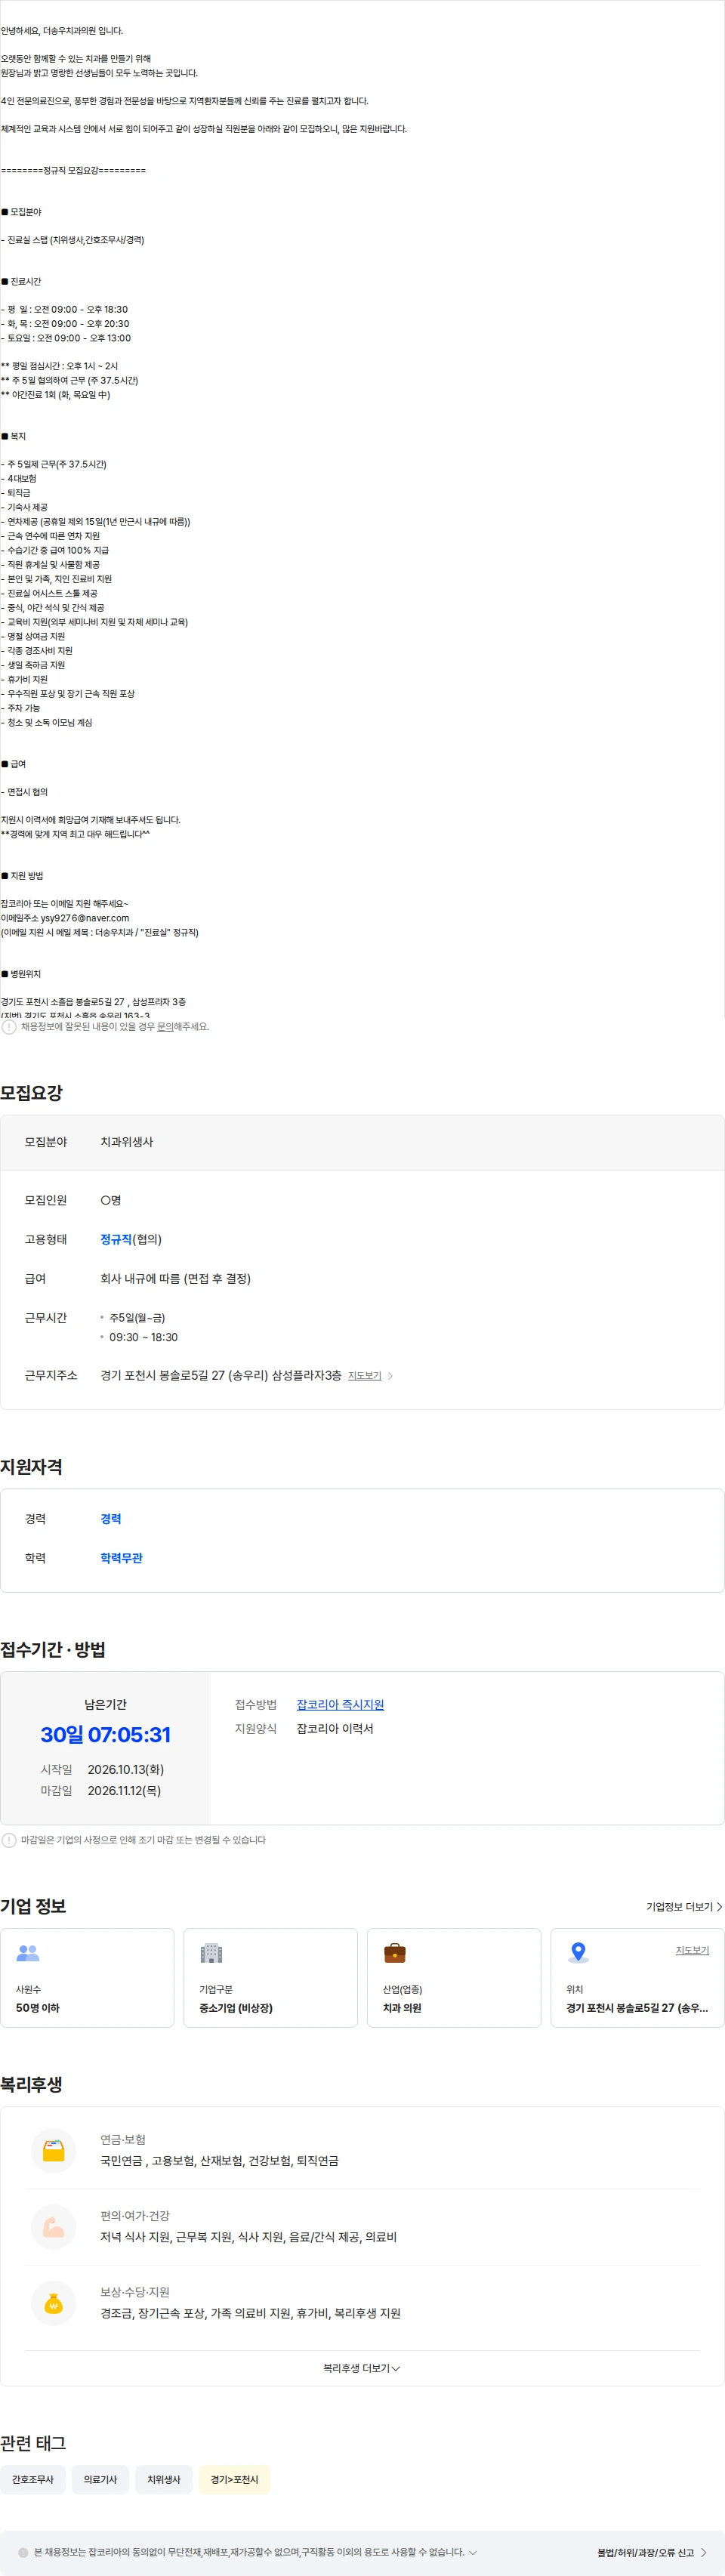This screenshot has height=2576, width=725.
Task: Click 치과 의원 industry text
Action: point(402,2008)
